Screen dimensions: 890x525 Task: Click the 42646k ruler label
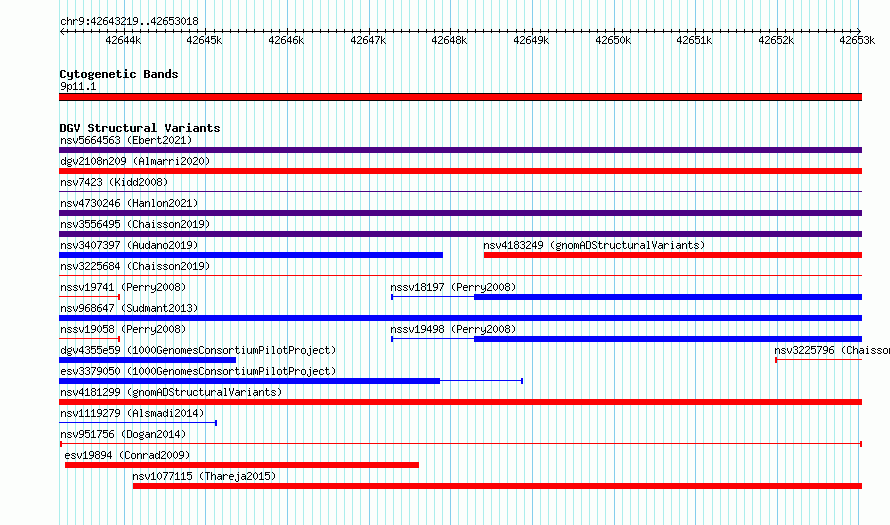click(286, 40)
